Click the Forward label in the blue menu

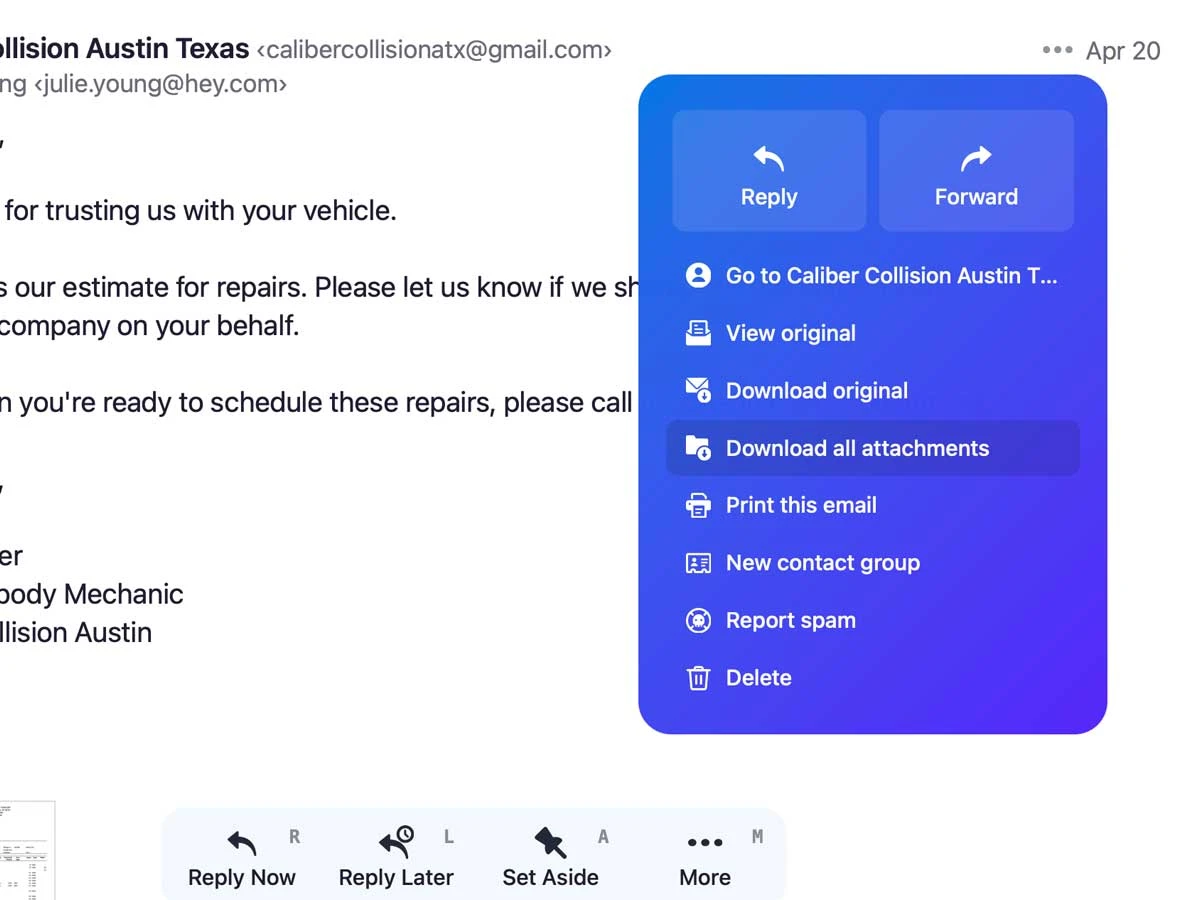pos(976,197)
